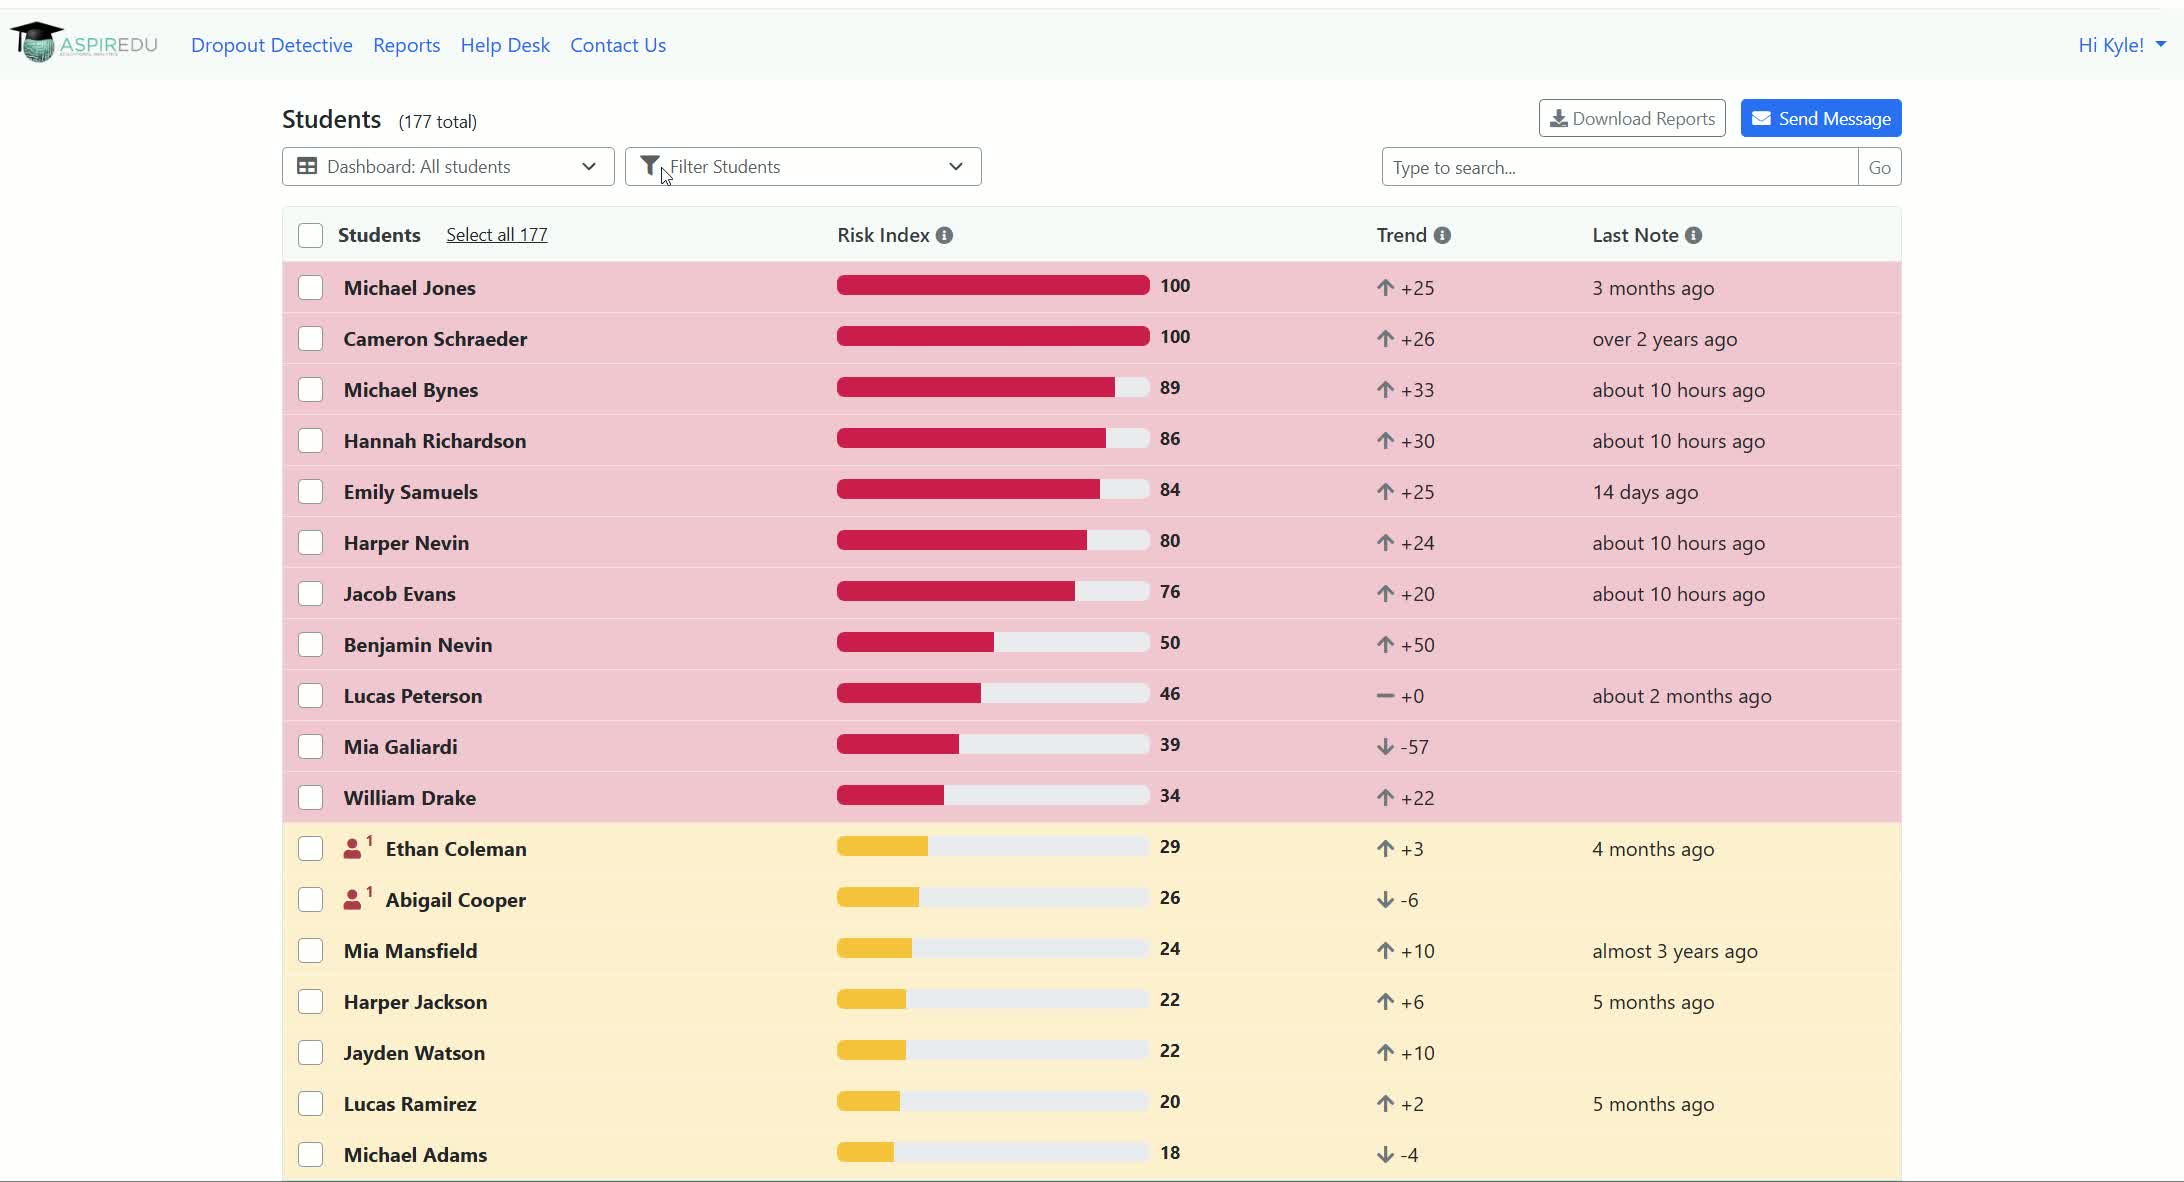Open Dropout Detective in the navbar

(x=272, y=45)
